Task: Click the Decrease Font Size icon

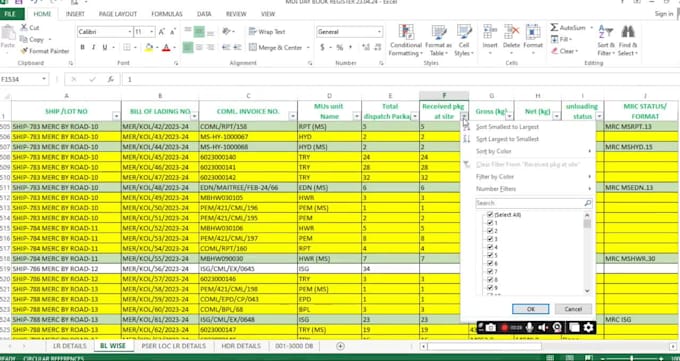Action: [x=173, y=32]
